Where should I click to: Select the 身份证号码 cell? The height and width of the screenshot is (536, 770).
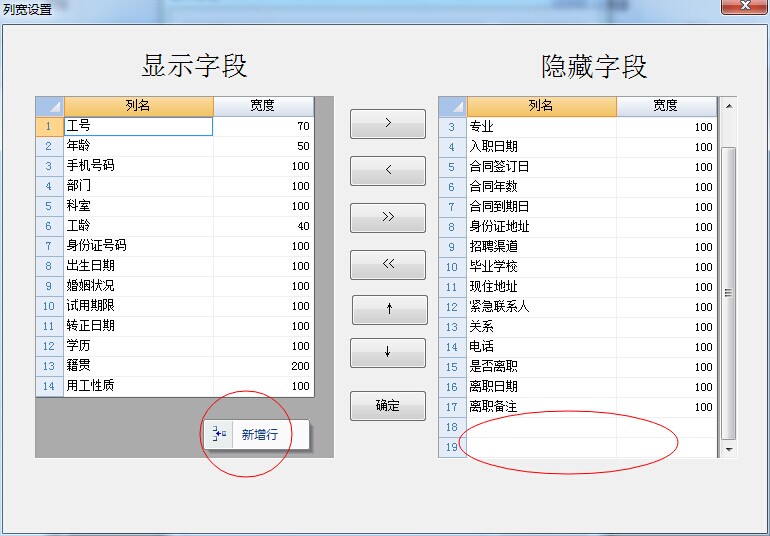coord(138,246)
